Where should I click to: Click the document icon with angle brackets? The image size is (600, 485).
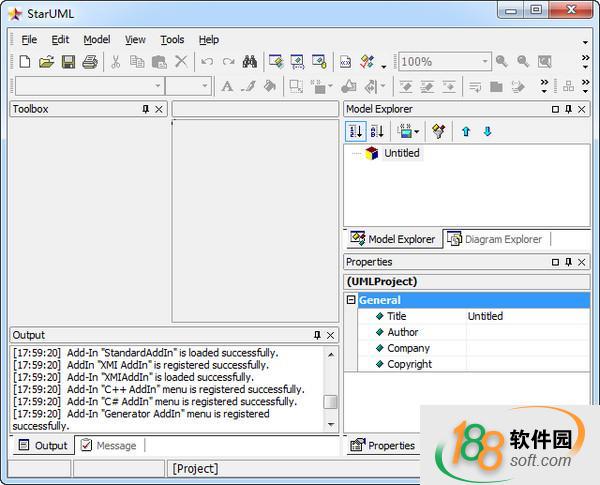(x=345, y=62)
